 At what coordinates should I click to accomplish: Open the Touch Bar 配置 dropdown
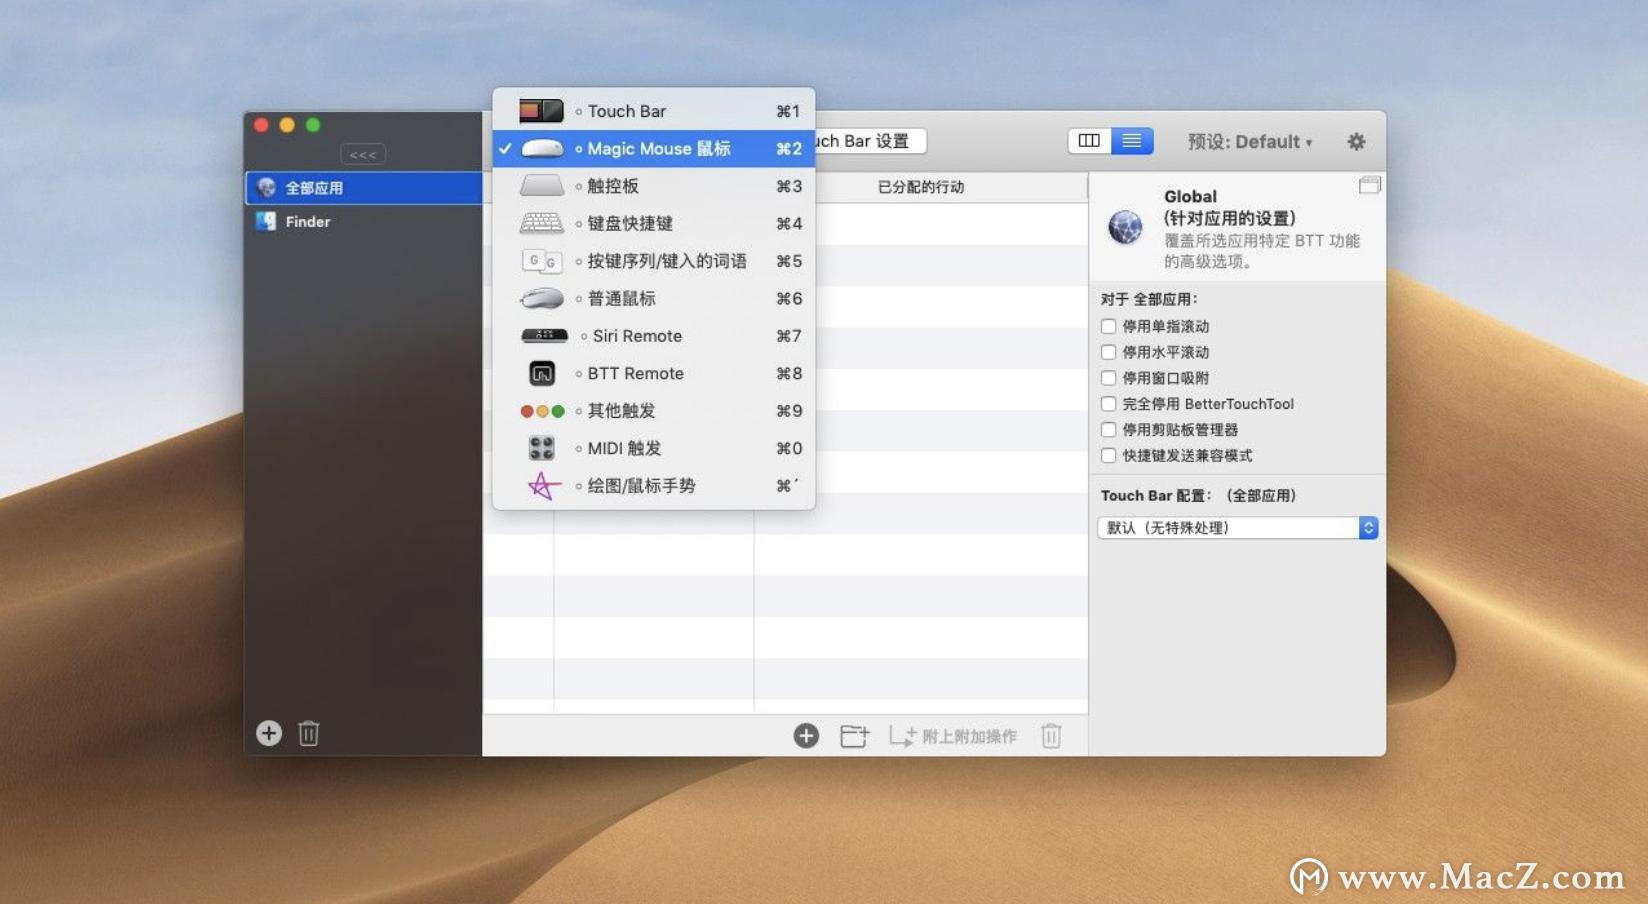(1236, 527)
